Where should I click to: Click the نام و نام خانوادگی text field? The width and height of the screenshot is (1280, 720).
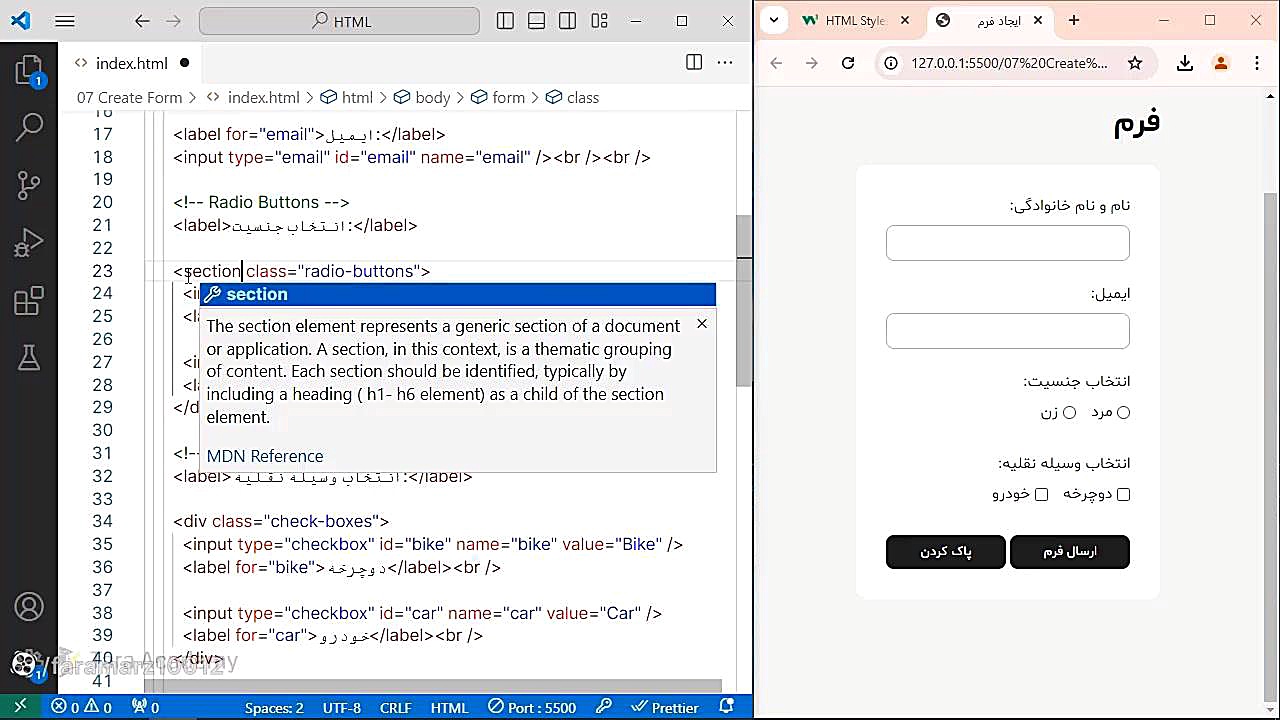coord(1007,243)
